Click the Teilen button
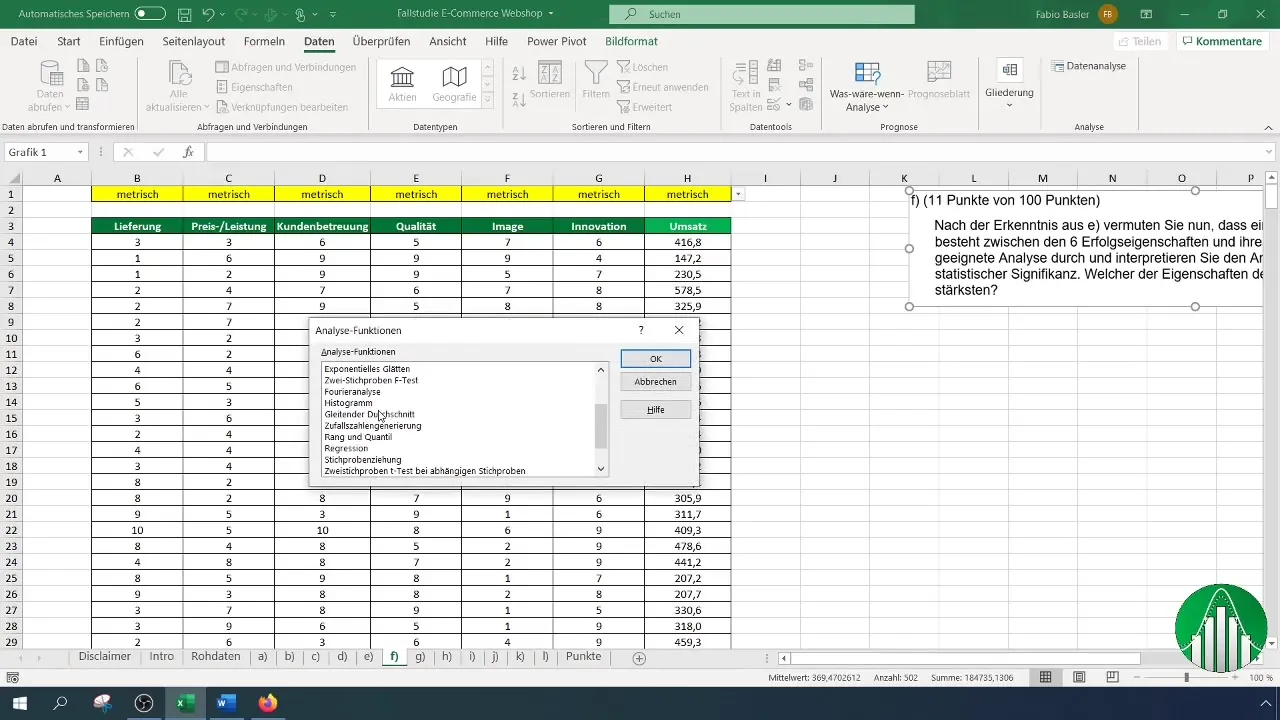This screenshot has height=720, width=1280. pos(1138,41)
